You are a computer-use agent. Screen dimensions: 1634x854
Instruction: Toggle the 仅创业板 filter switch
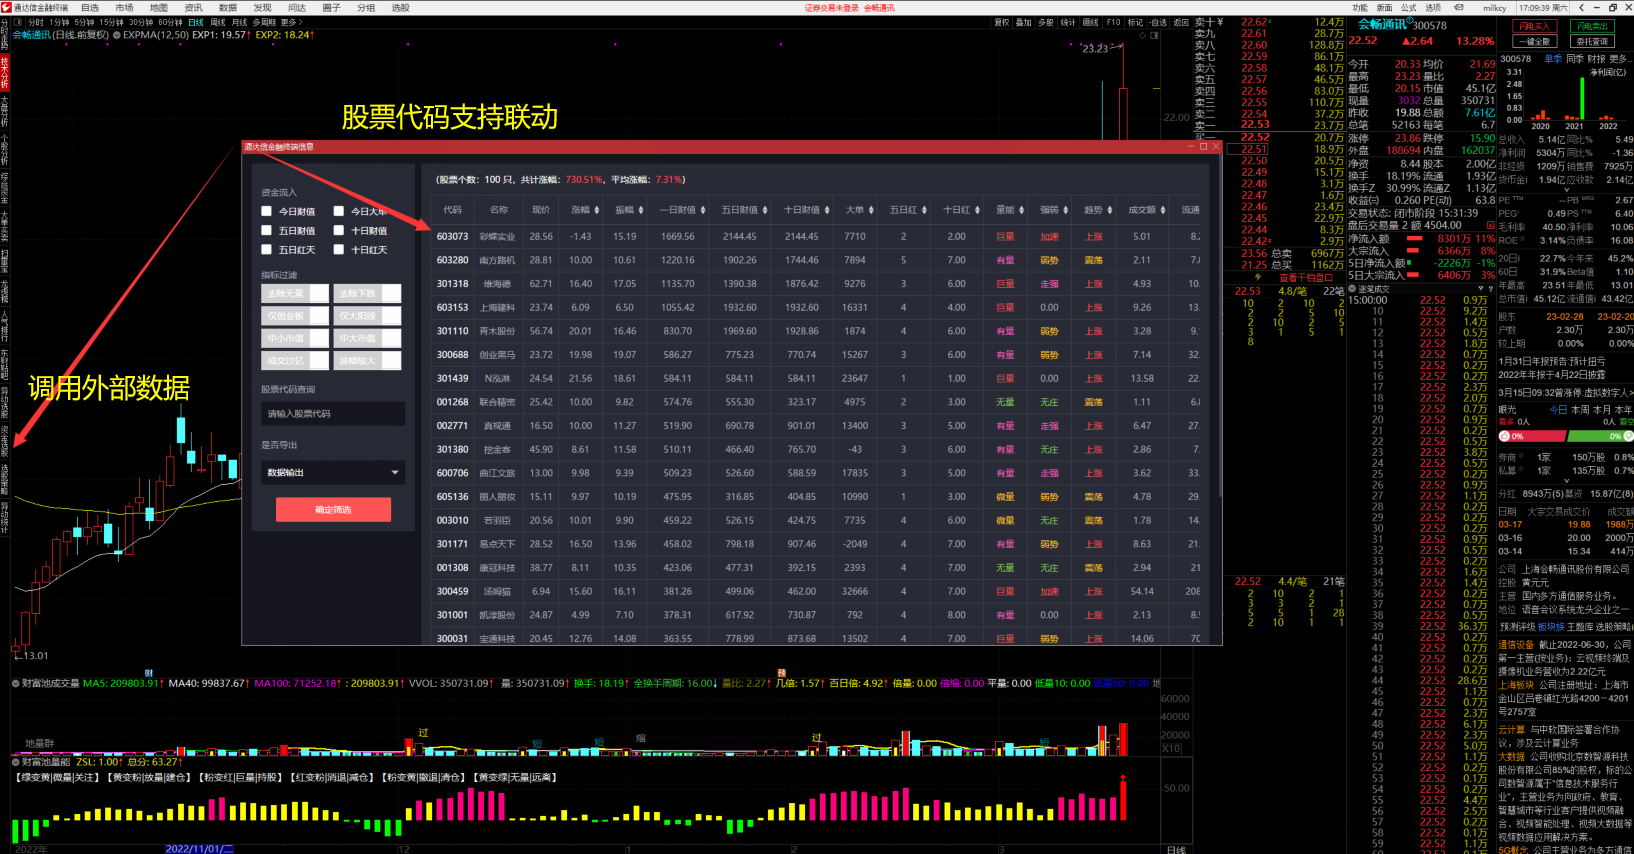click(295, 315)
